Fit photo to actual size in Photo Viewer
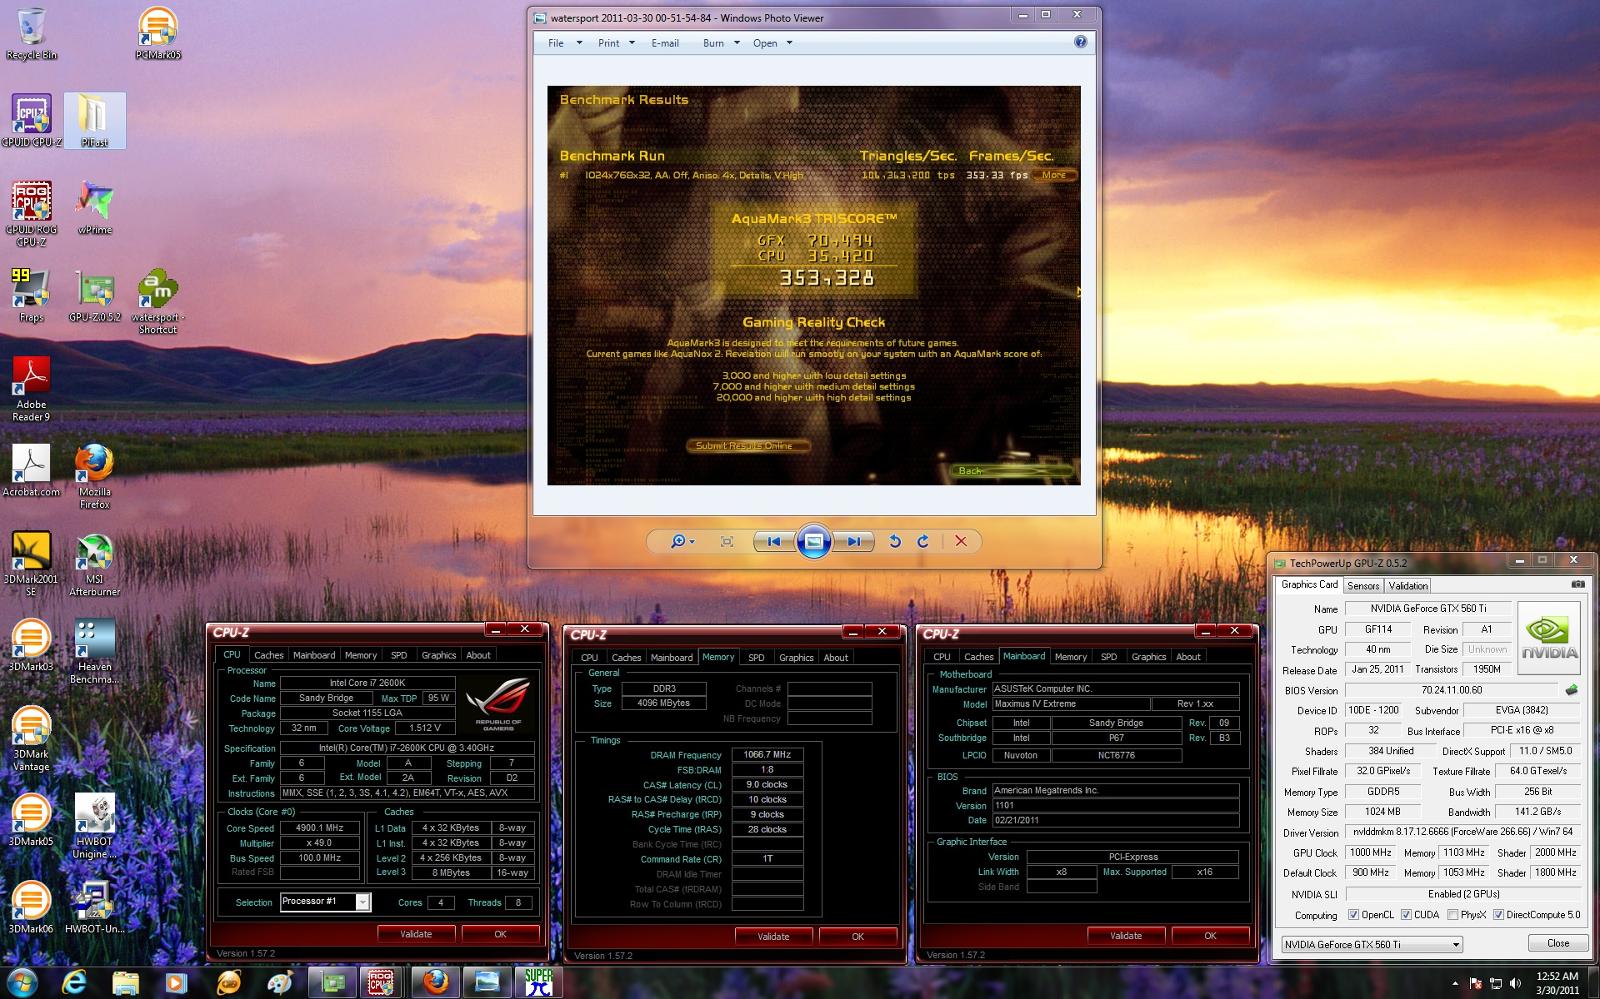Viewport: 1600px width, 999px height. coord(727,541)
